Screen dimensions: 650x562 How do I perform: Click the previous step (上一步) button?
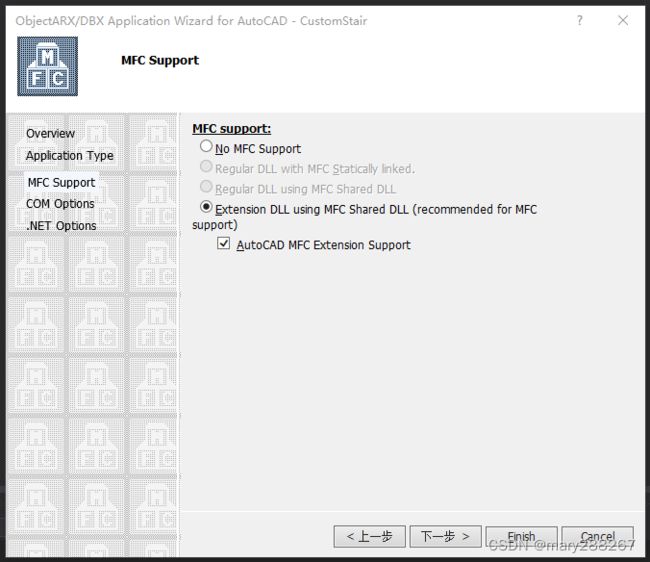click(x=369, y=537)
